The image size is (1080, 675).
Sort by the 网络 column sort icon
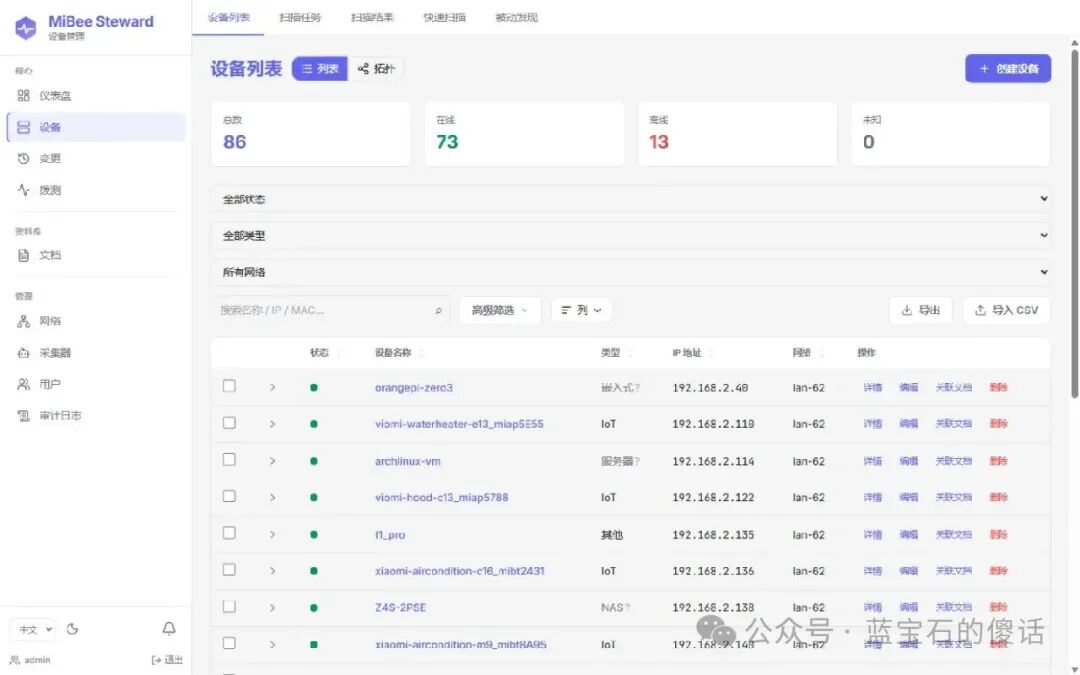click(821, 353)
